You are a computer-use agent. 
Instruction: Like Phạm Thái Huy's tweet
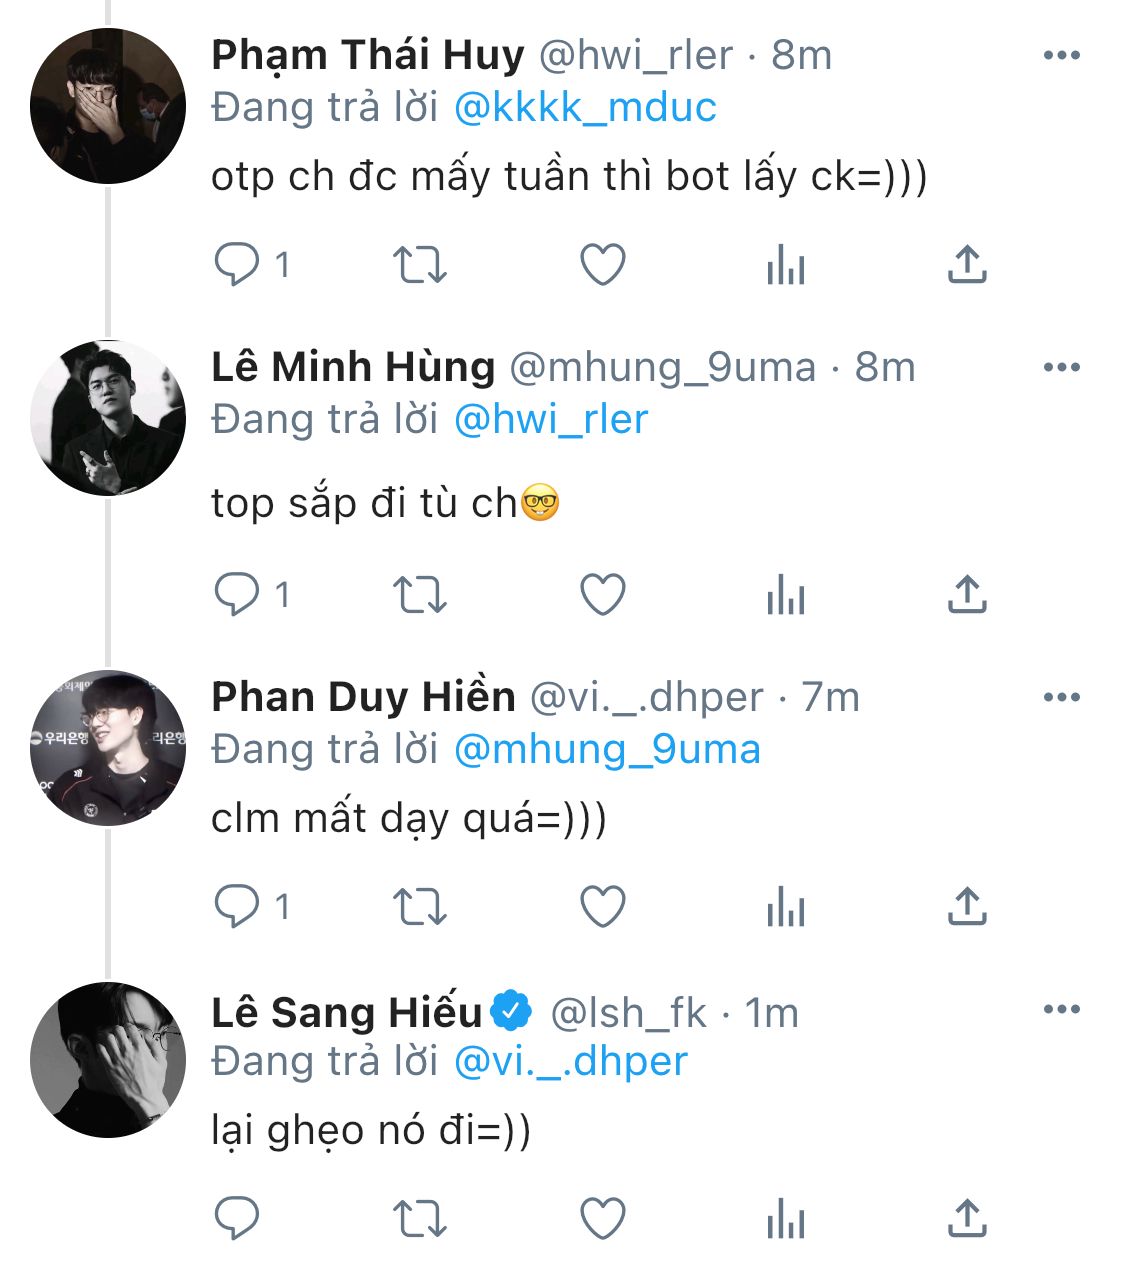click(x=603, y=265)
